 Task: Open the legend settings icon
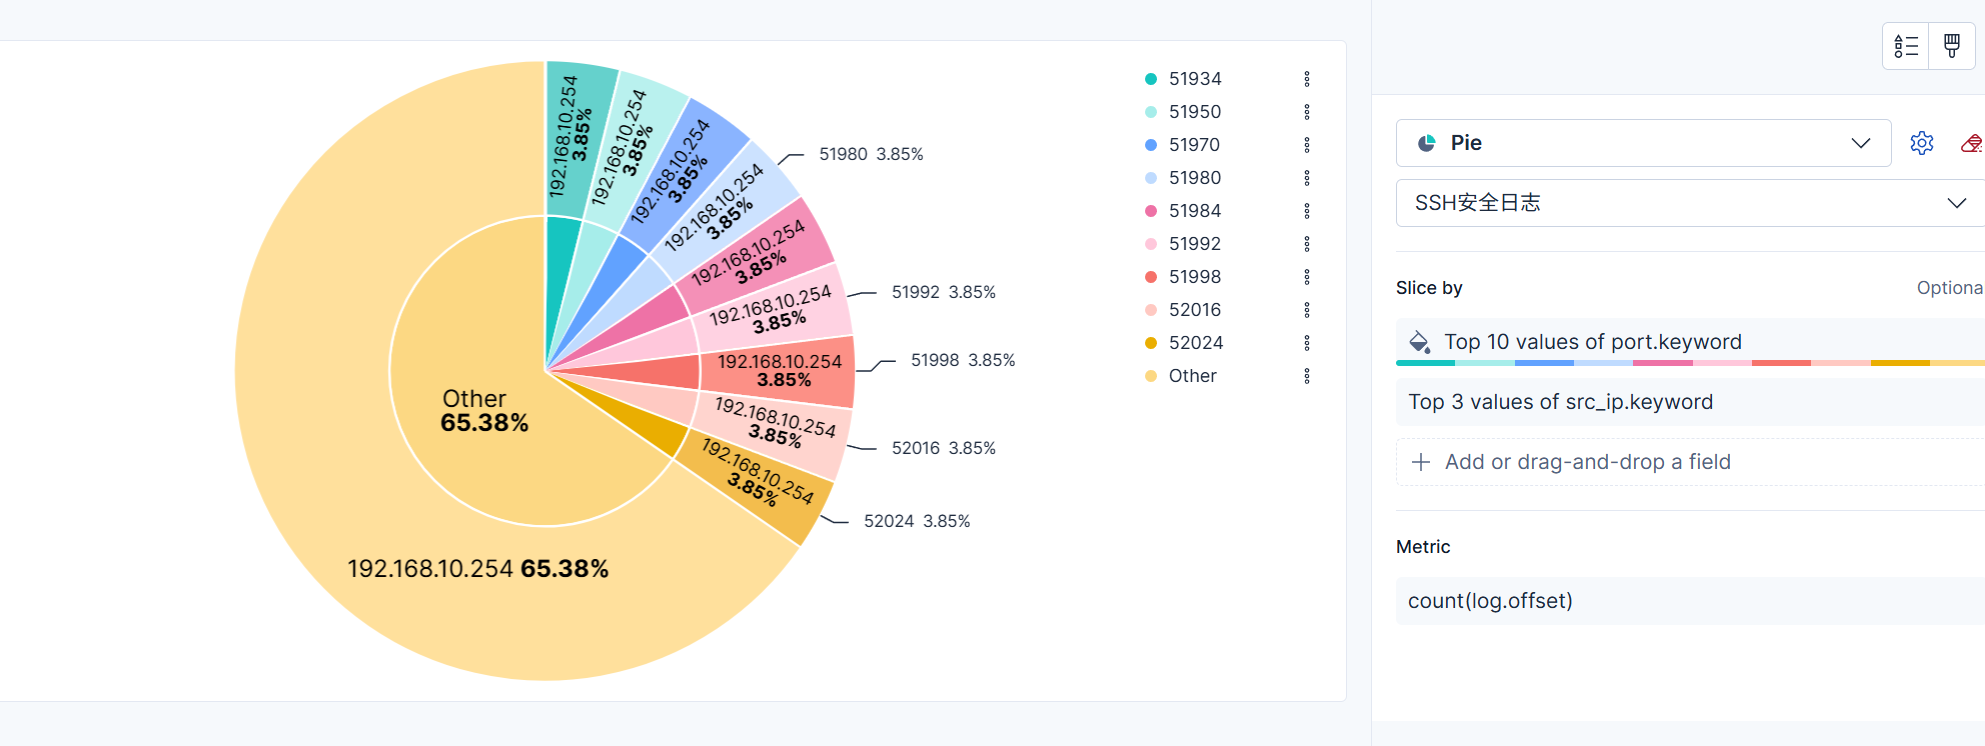(1906, 46)
